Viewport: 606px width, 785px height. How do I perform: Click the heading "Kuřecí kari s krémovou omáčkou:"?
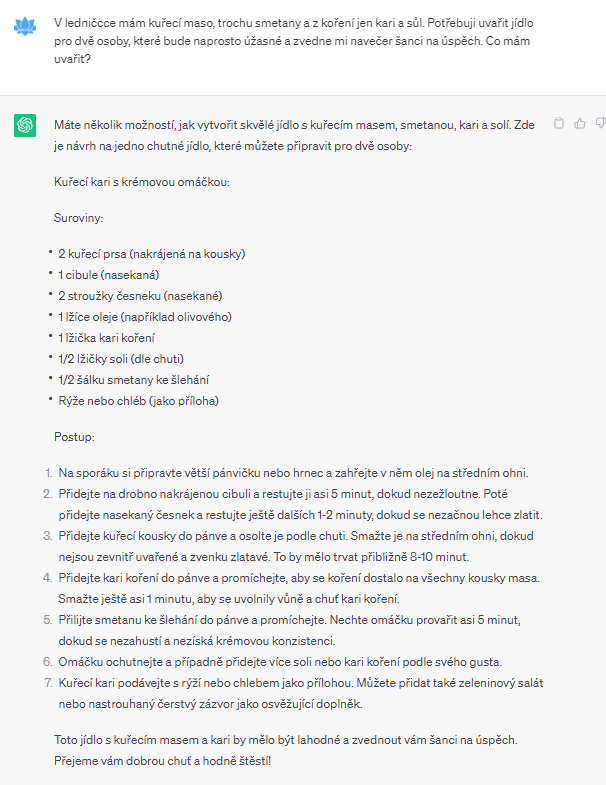click(x=142, y=182)
